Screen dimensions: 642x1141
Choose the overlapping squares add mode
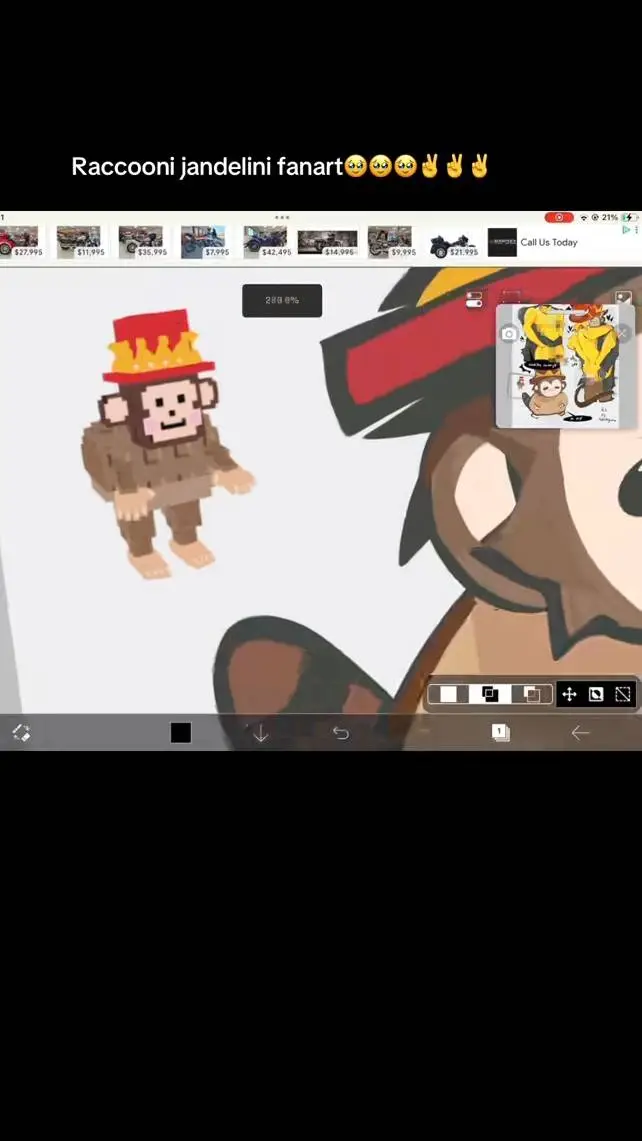pyautogui.click(x=490, y=694)
